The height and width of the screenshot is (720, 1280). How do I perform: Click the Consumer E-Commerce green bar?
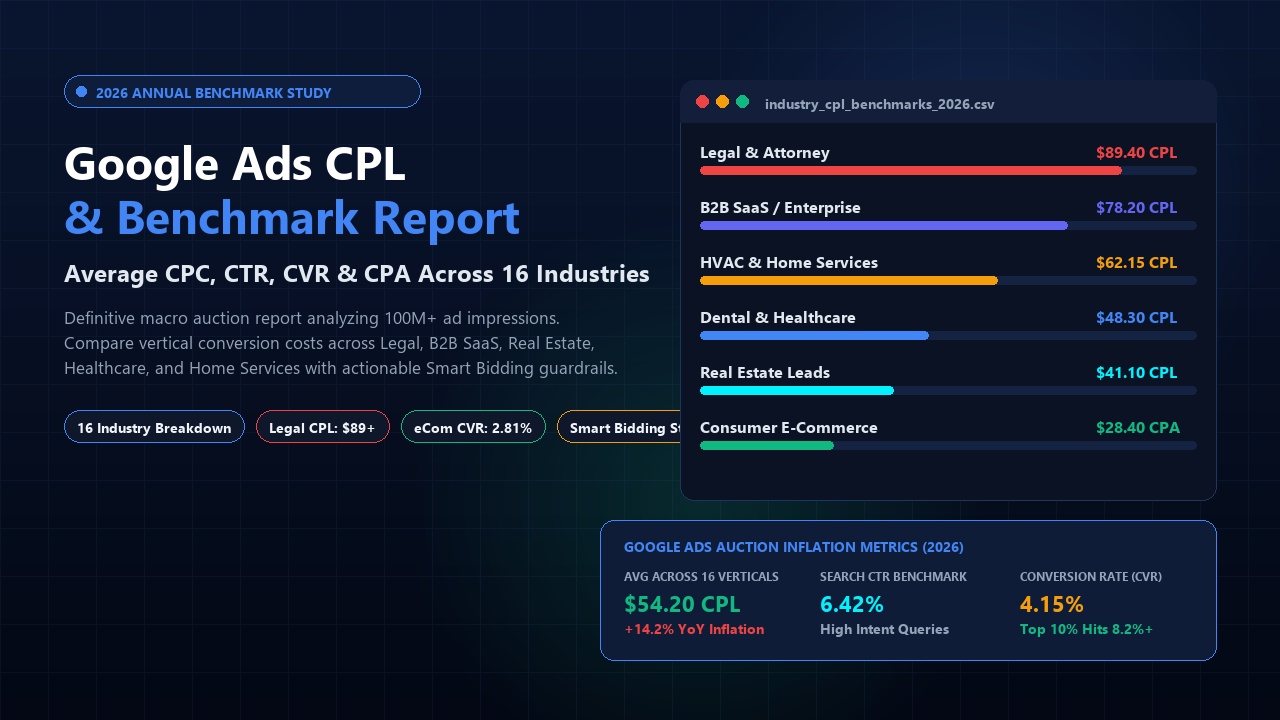[x=767, y=446]
